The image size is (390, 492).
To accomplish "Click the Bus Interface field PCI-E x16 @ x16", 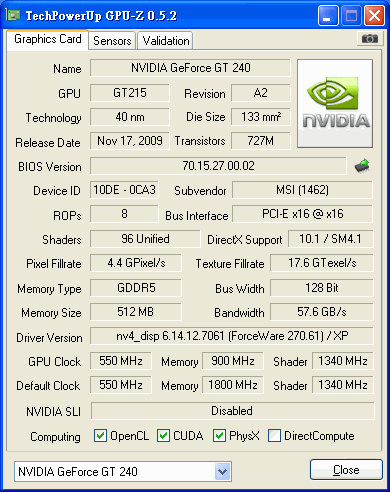I will pos(302,214).
